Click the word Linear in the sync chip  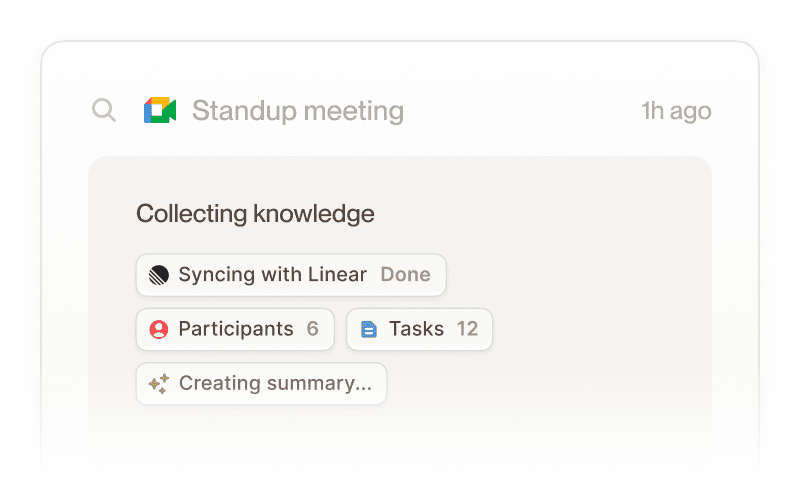tap(336, 275)
